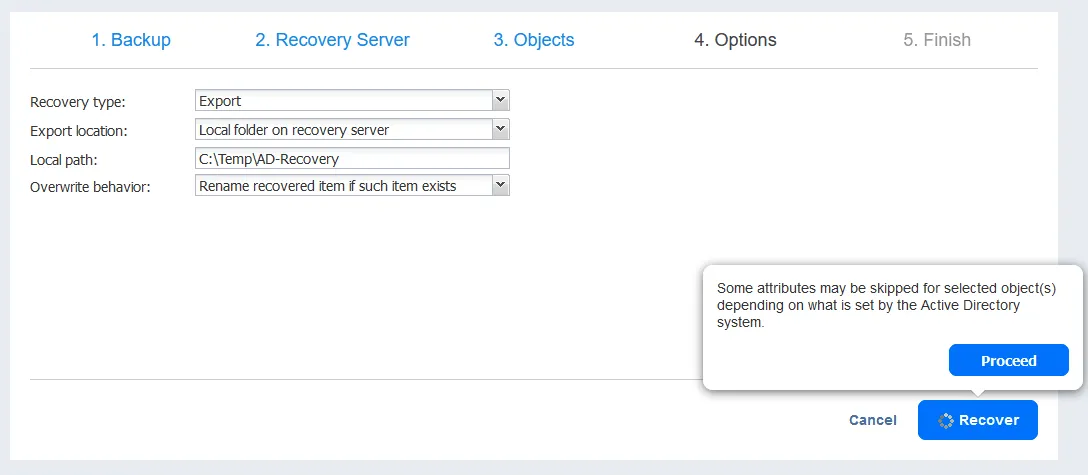Viewport: 1088px width, 475px height.
Task: Click the Overwrite behavior label
Action: coord(90,187)
